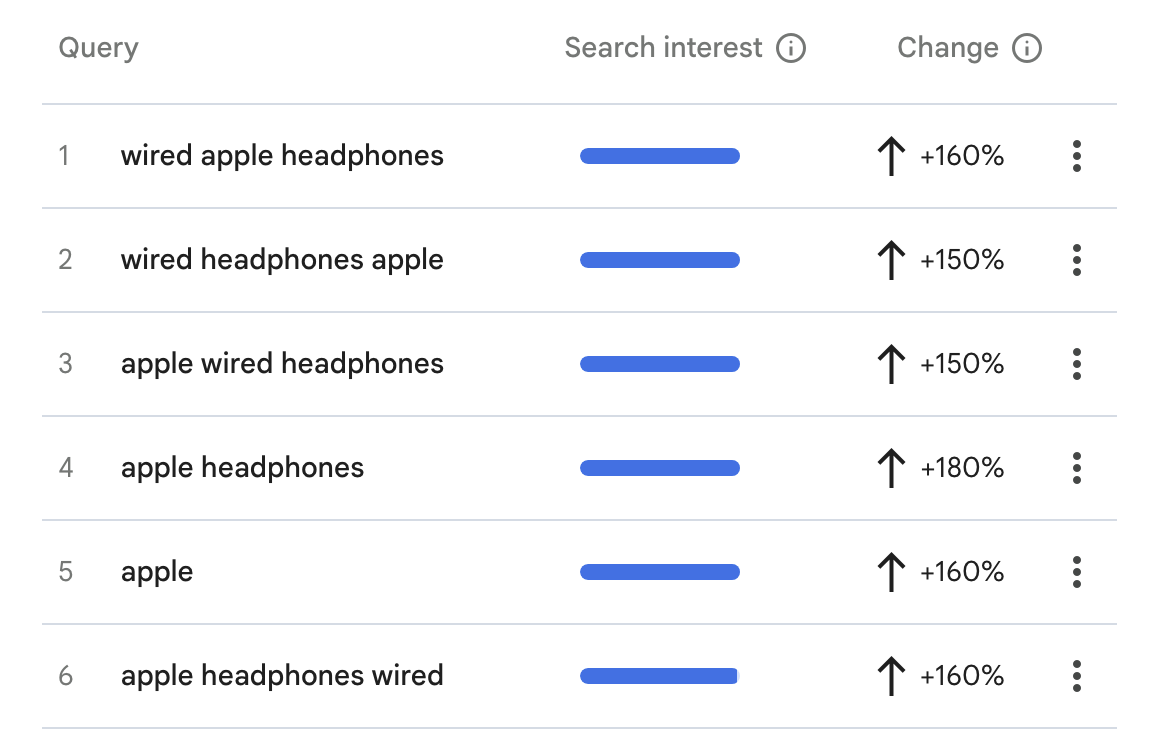Select the "apple headphones" query
Viewport: 1152px width, 740px height.
click(x=242, y=468)
